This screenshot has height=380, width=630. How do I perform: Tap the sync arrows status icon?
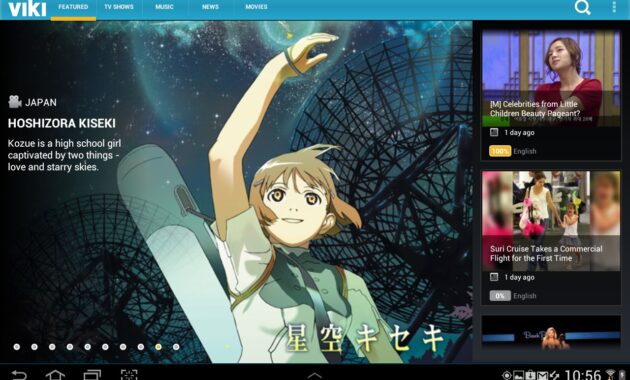(555, 376)
